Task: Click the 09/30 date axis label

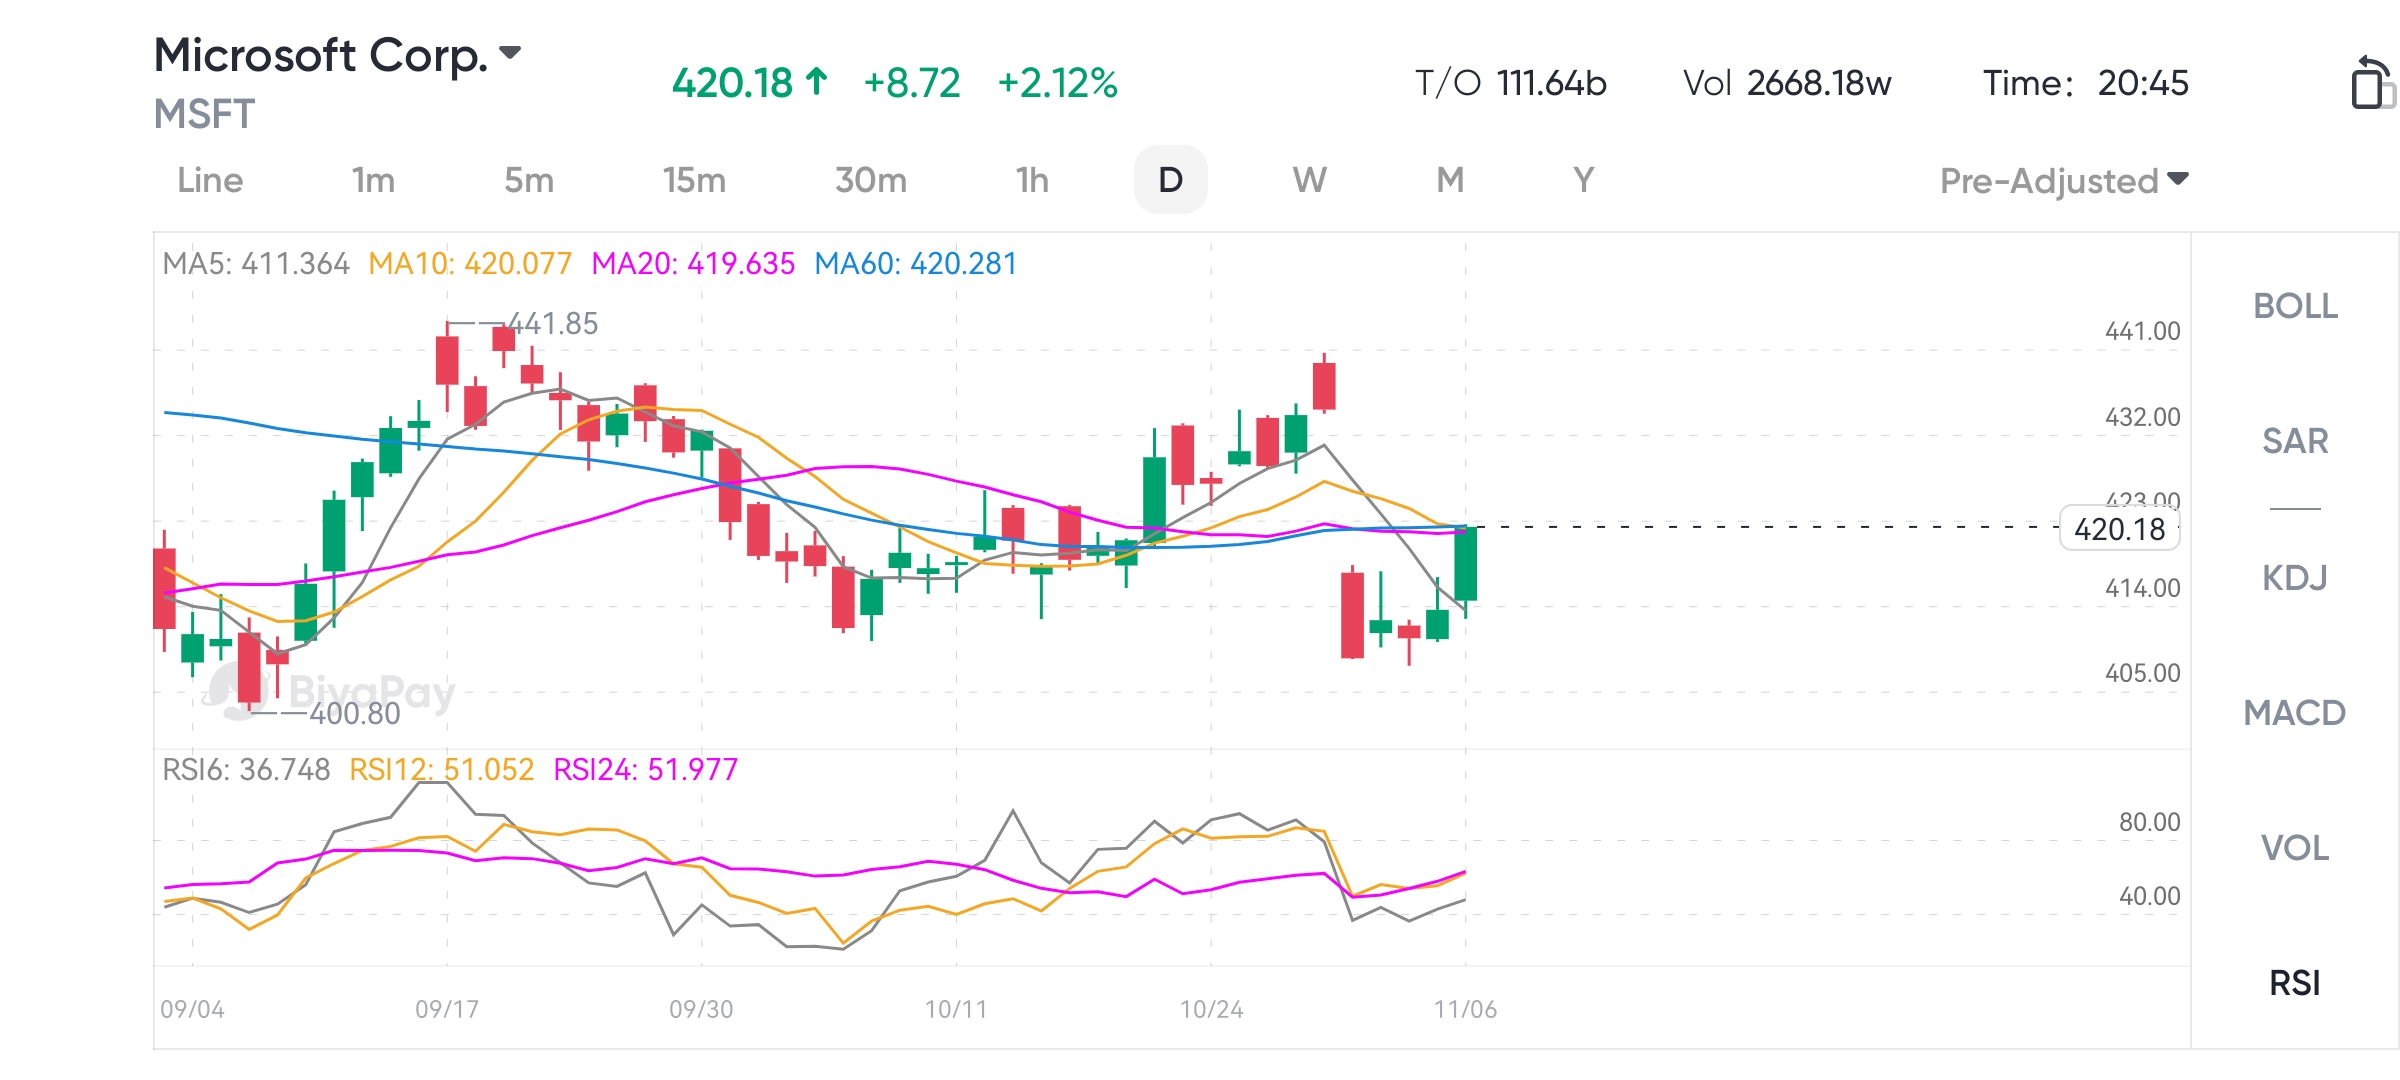Action: click(701, 1009)
